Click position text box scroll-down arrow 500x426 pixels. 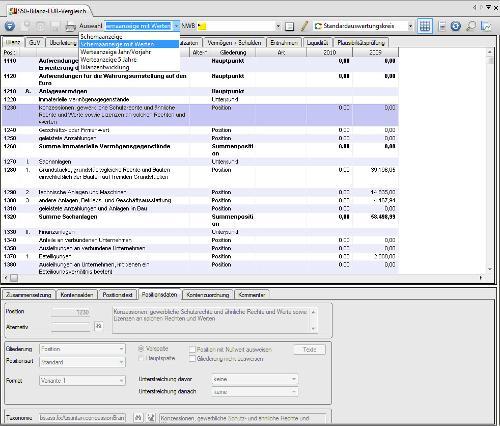313,329
